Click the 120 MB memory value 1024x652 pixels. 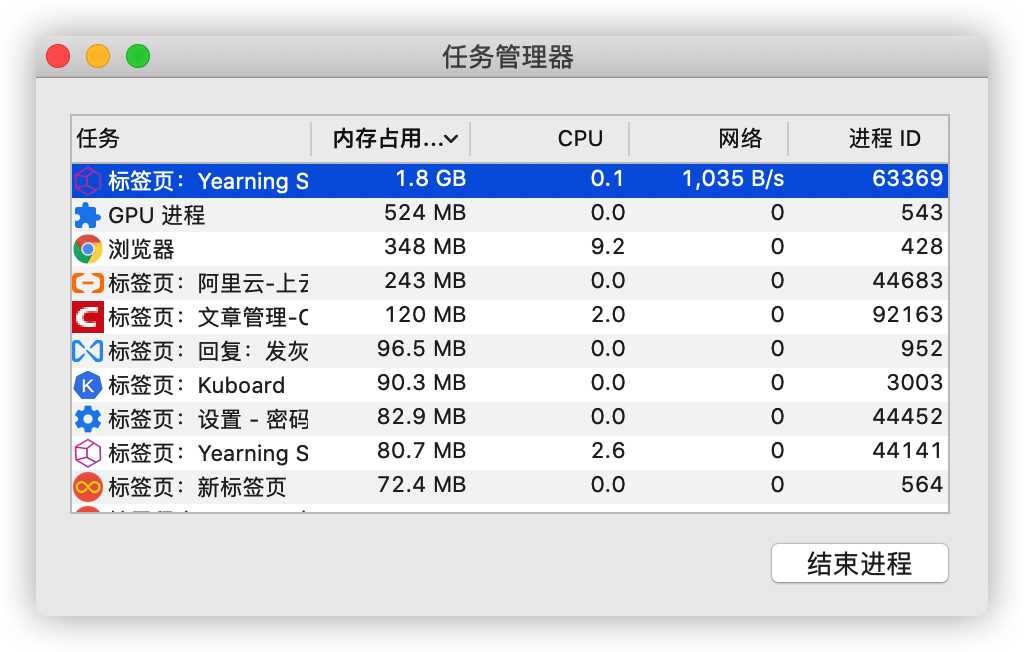426,314
